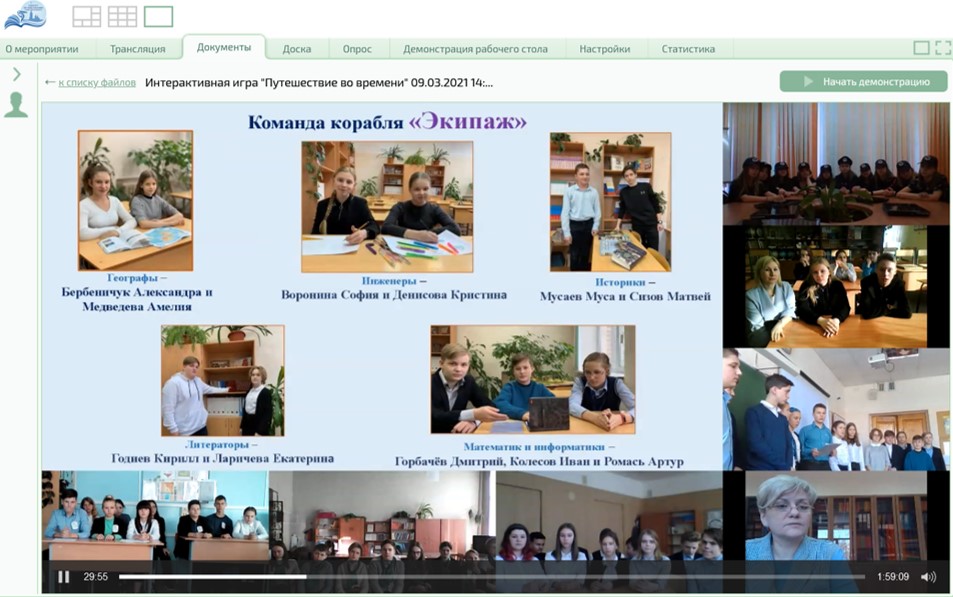Screen dimensions: 953x597
Task: Click the video progress bar to seek
Action: 490,577
